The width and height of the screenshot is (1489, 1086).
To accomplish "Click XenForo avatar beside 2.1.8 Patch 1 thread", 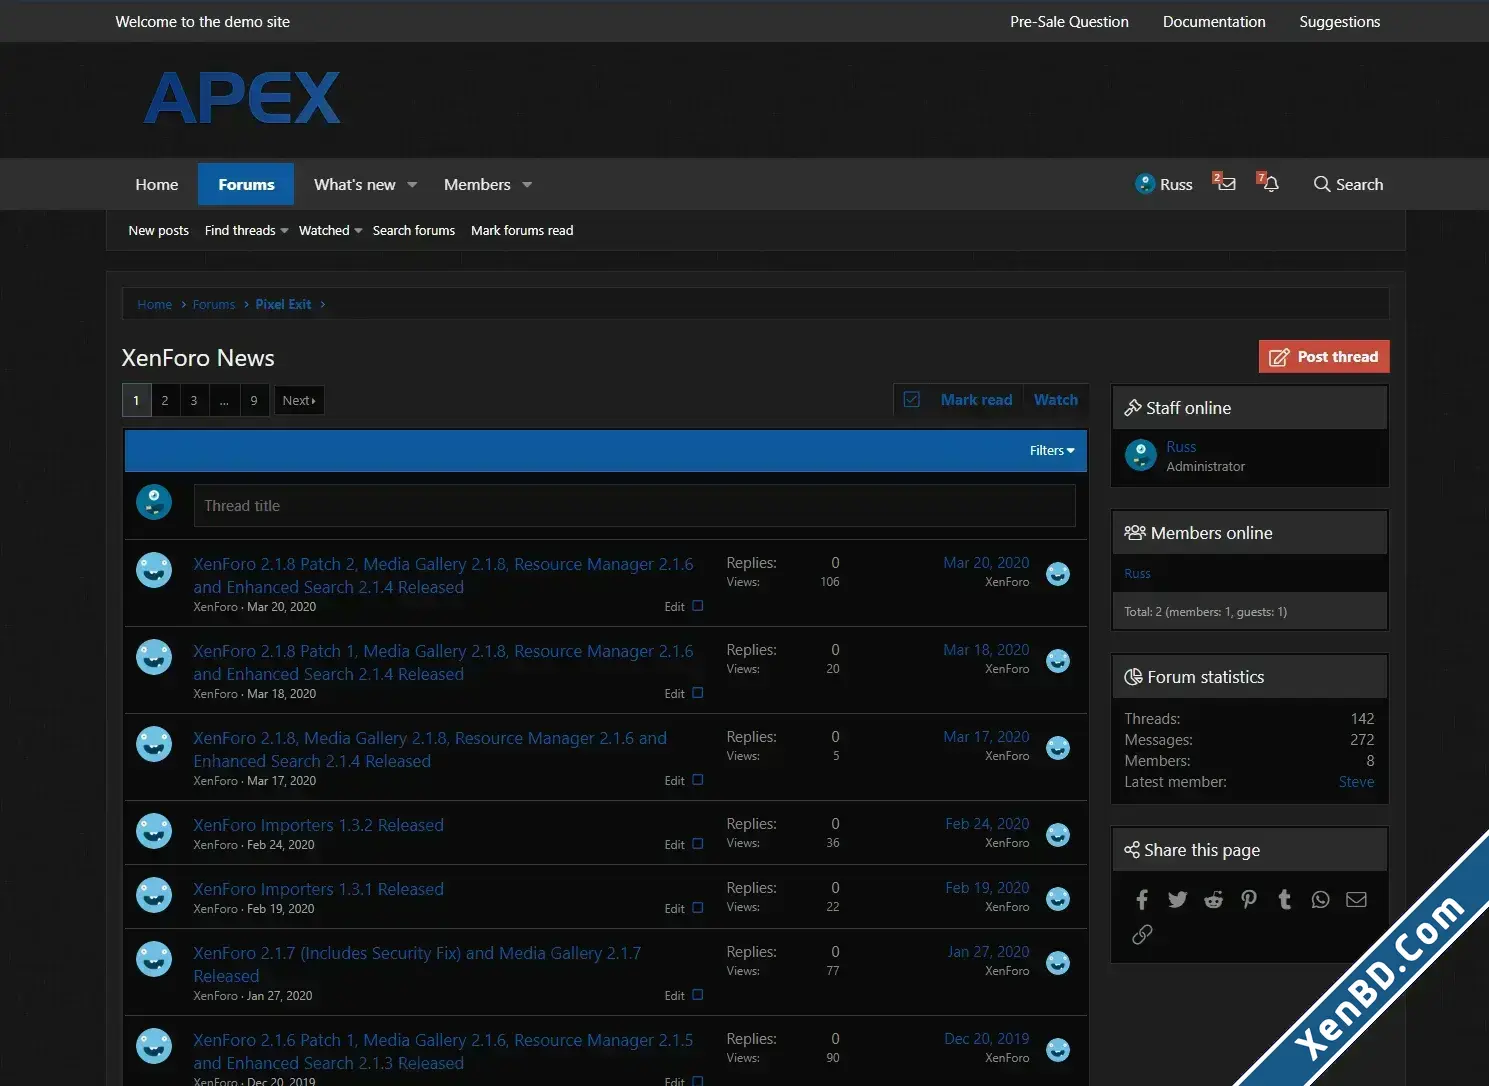I will 154,657.
